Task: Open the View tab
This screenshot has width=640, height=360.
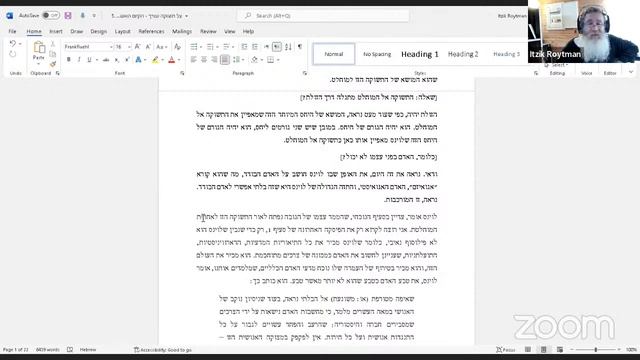Action: [230, 31]
